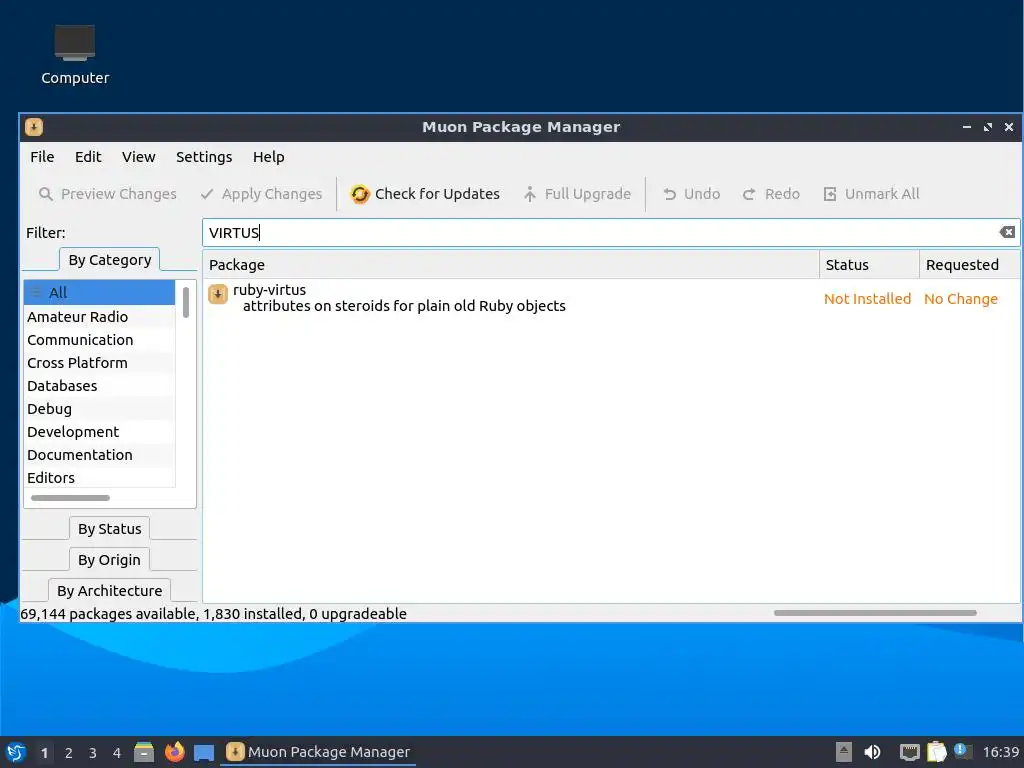Image resolution: width=1024 pixels, height=768 pixels.
Task: Sort by the Requested column header
Action: point(970,264)
